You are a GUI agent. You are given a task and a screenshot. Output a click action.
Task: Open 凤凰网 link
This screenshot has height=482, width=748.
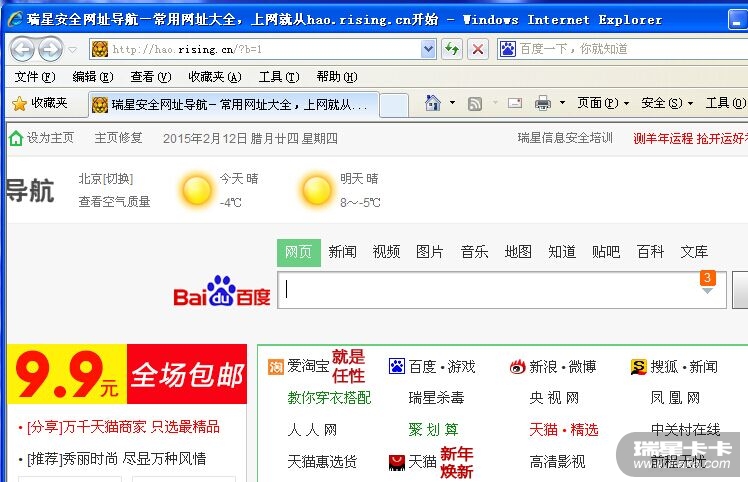click(675, 398)
